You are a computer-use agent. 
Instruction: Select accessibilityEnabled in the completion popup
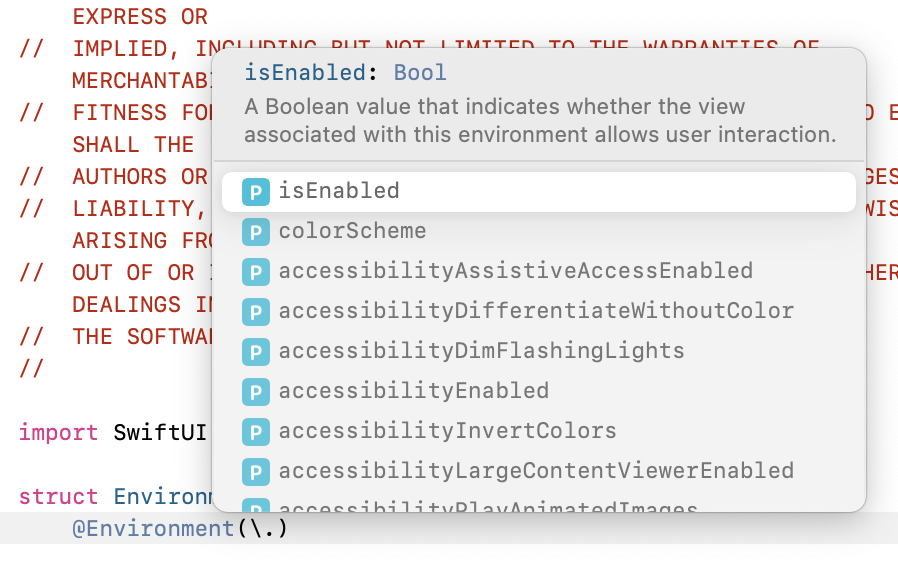coord(538,392)
